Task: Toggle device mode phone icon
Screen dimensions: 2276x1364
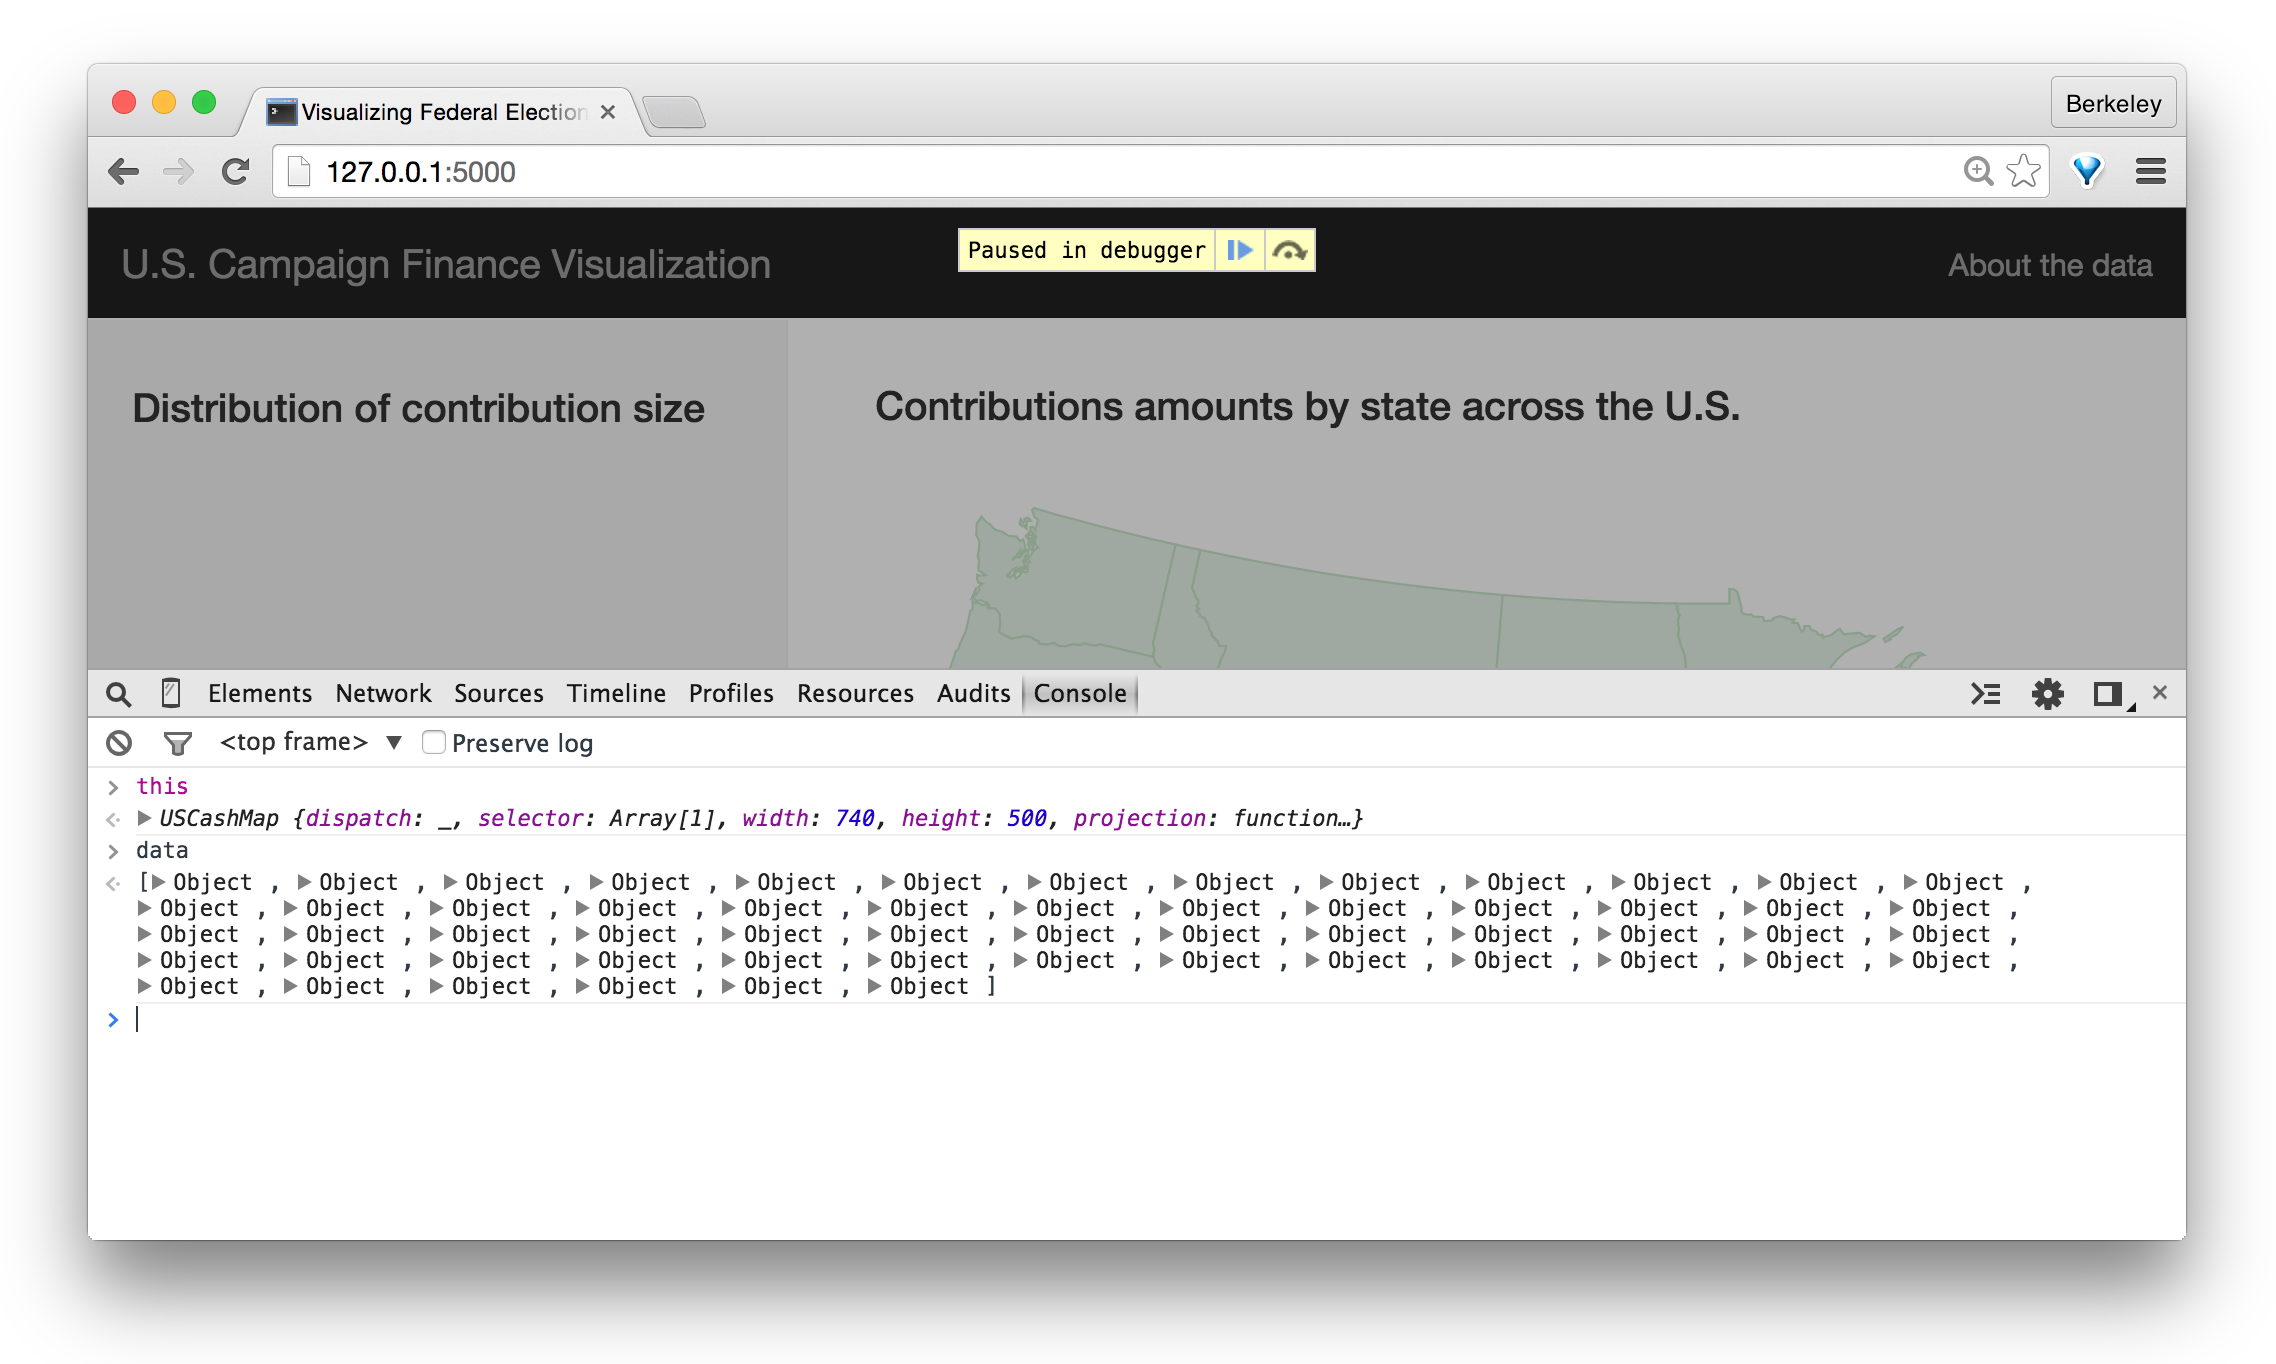Action: 171,693
